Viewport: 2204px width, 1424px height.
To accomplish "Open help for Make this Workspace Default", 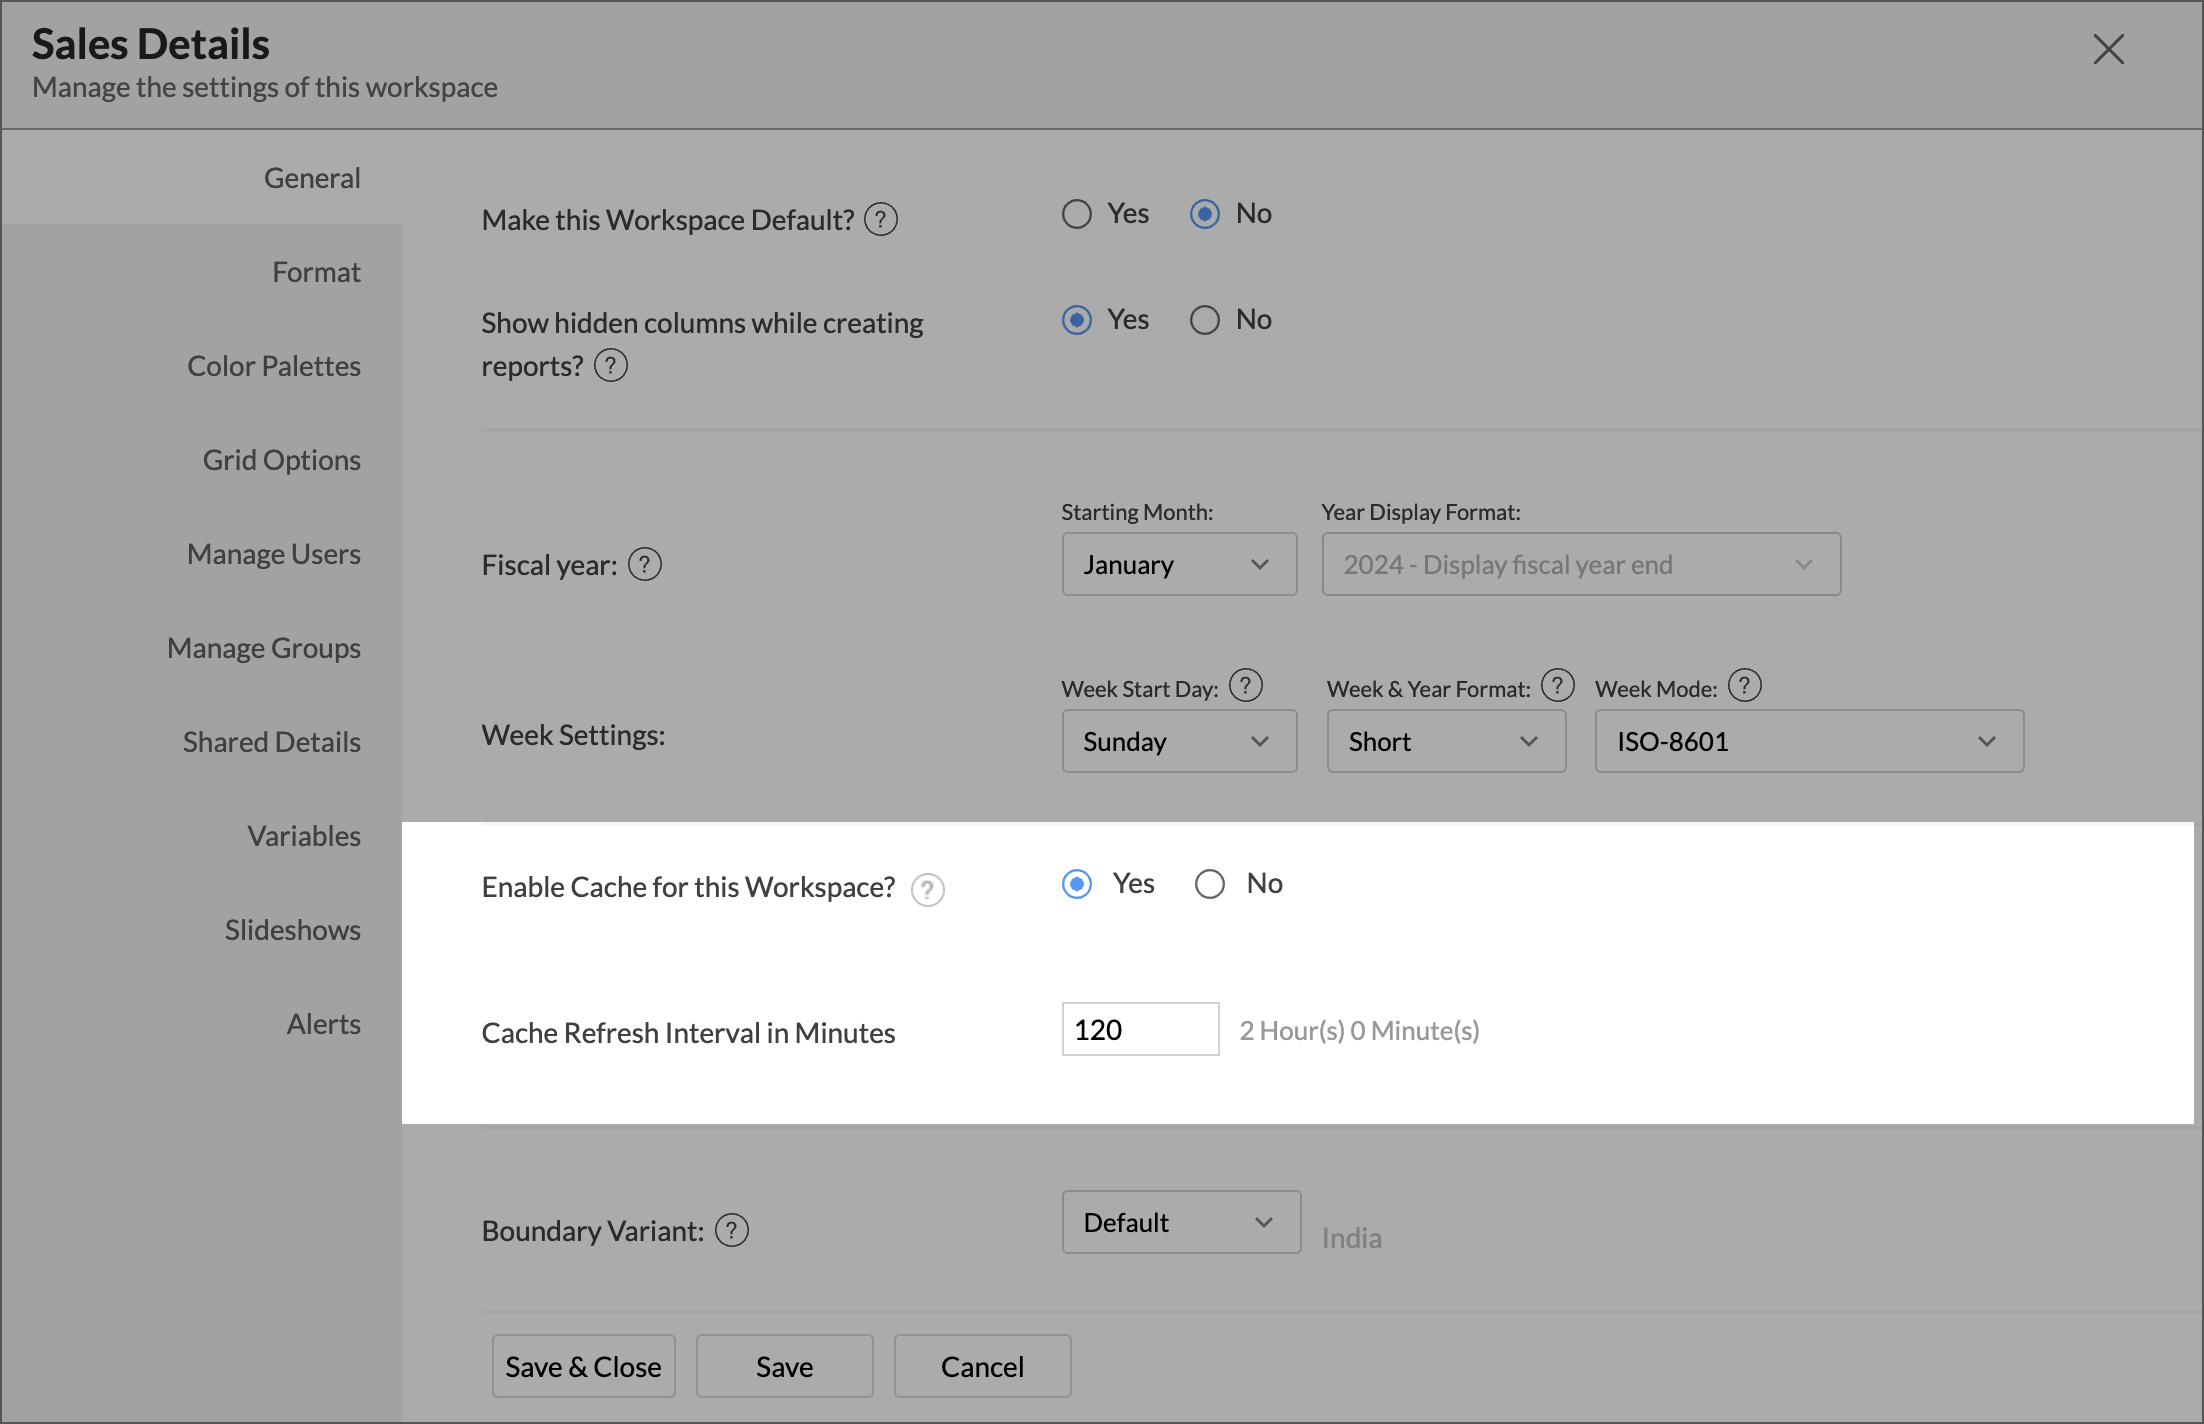I will pos(880,219).
